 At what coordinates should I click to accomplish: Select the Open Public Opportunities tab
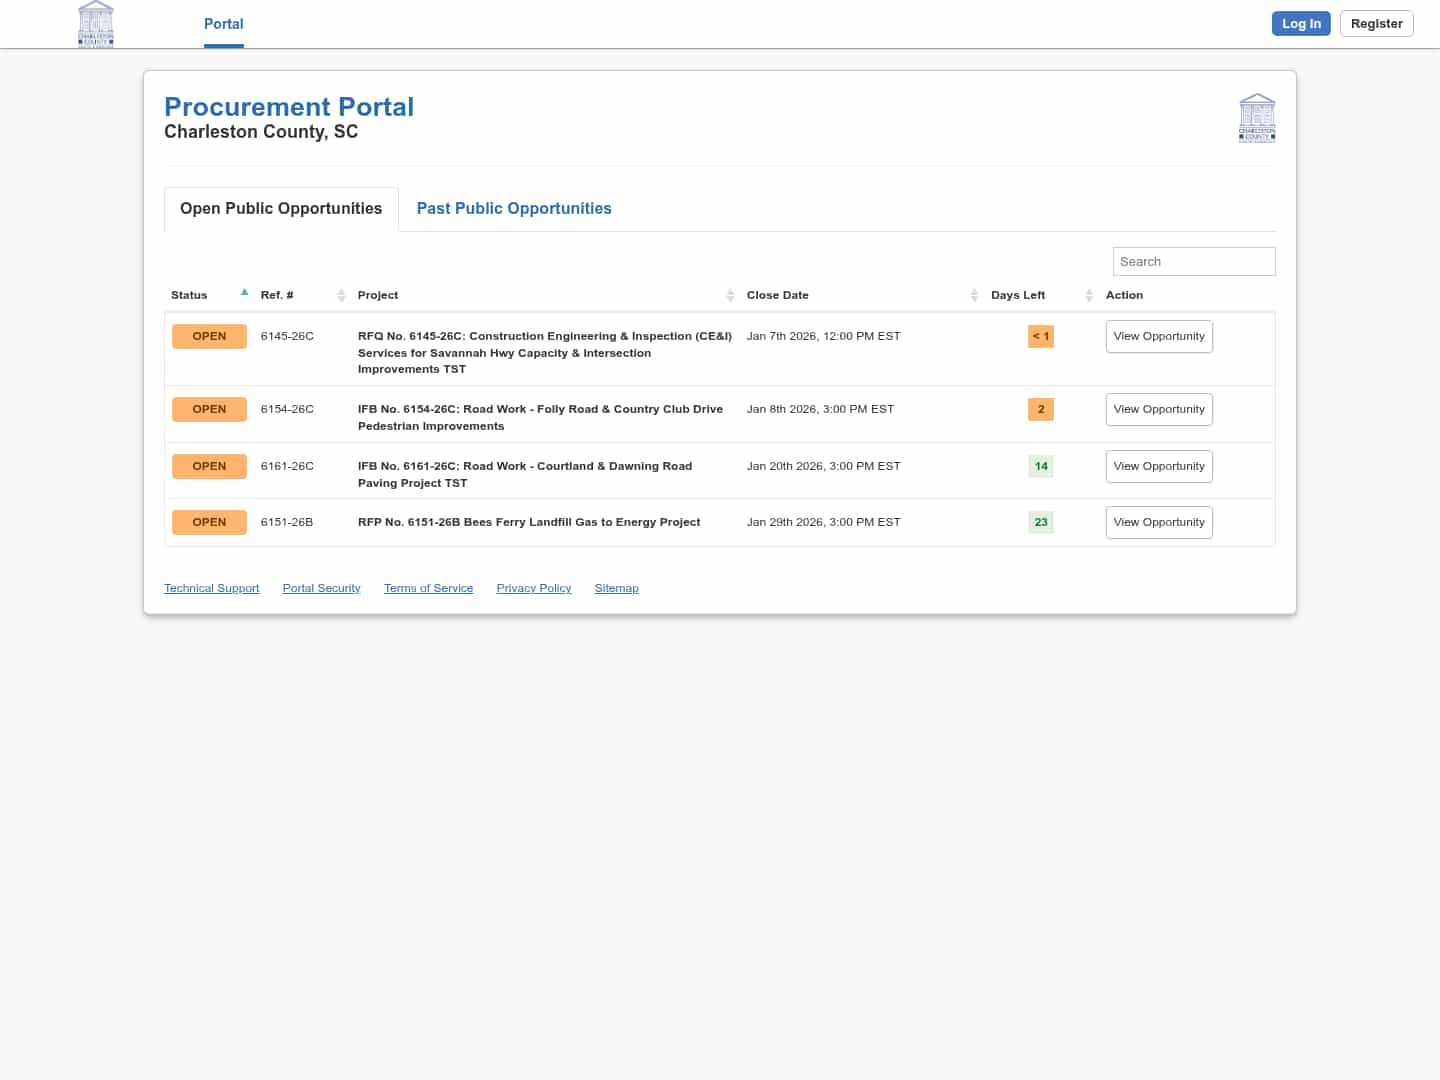click(x=281, y=208)
